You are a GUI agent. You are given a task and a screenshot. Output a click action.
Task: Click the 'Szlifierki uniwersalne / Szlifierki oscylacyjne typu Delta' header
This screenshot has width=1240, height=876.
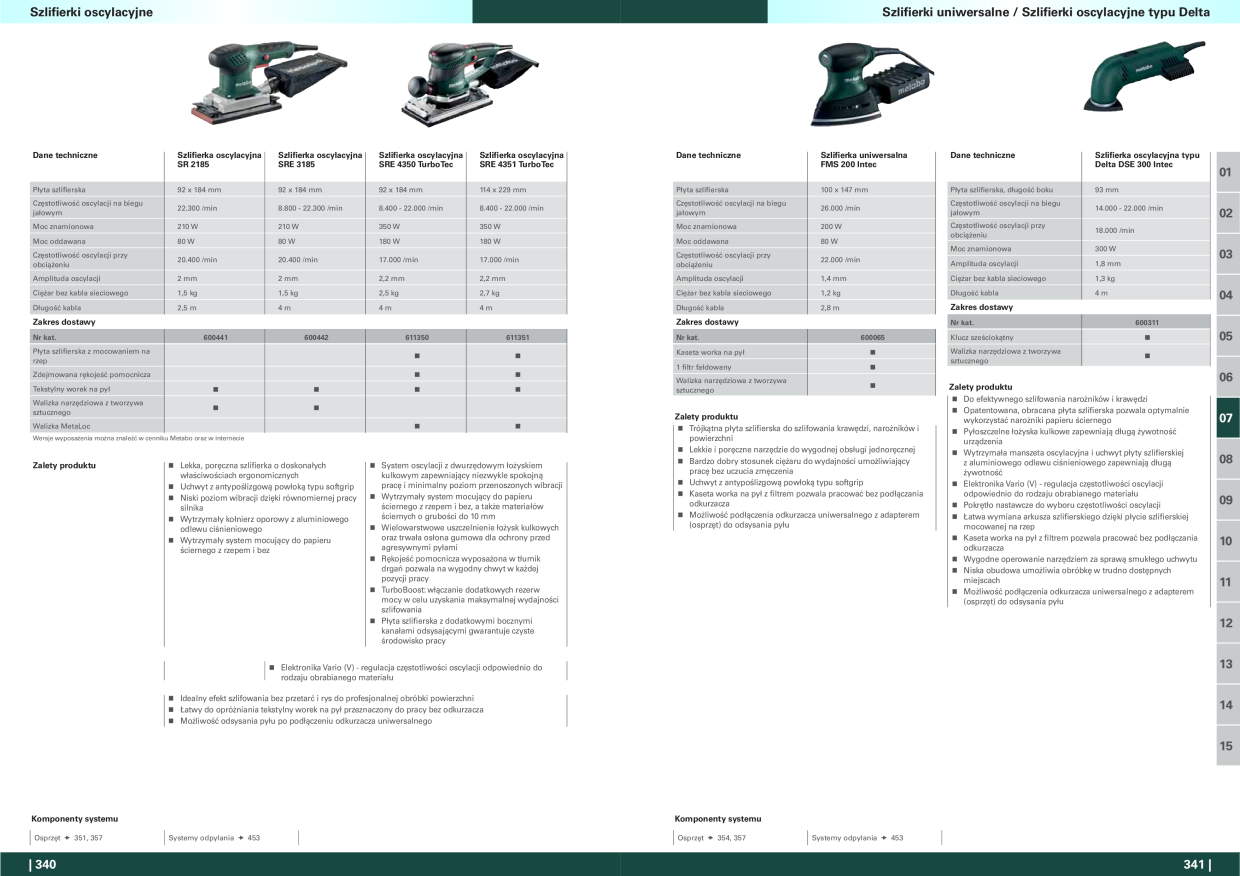(x=1046, y=12)
